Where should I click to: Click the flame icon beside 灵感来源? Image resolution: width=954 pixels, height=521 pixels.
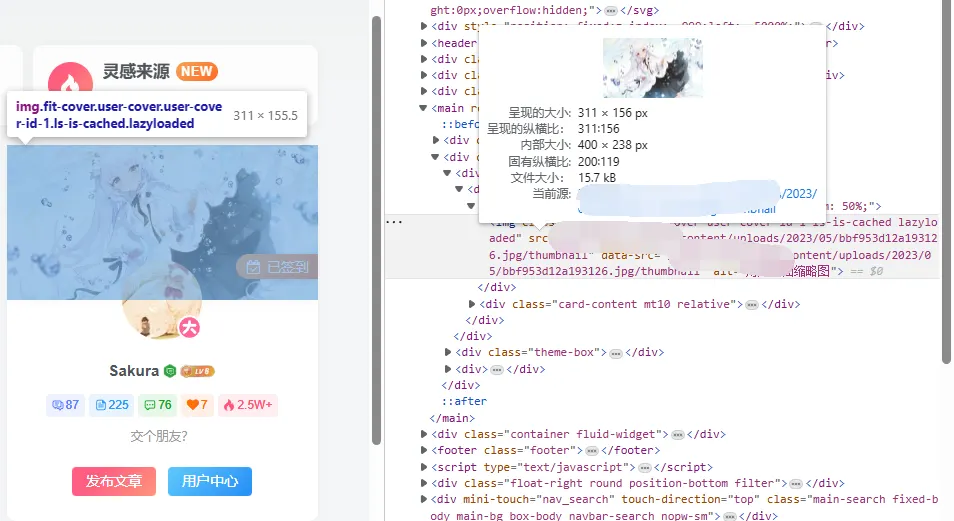tap(71, 78)
